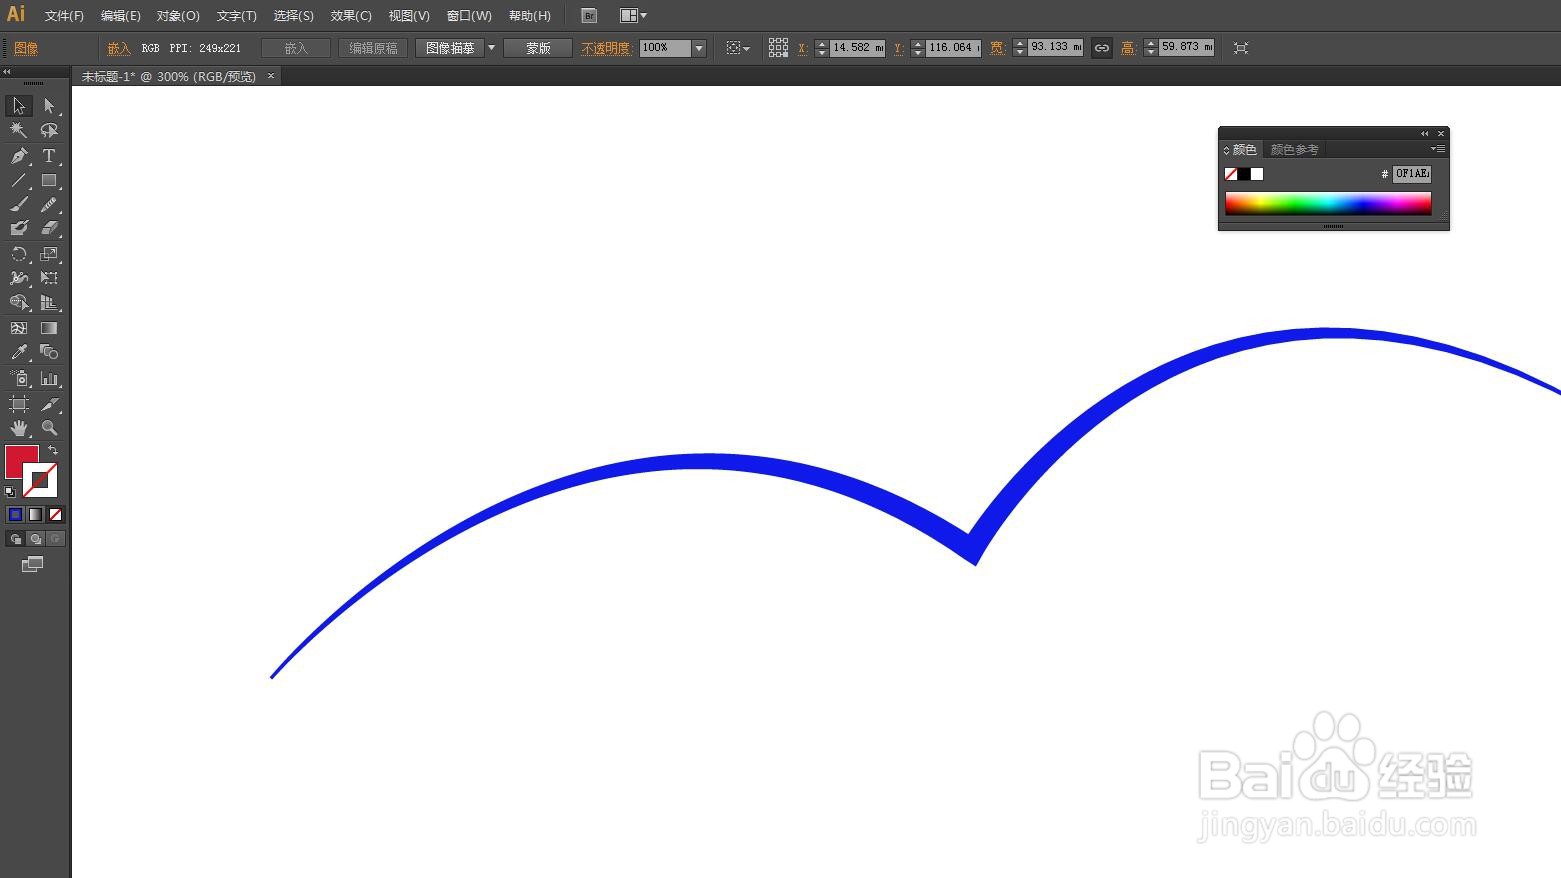Select the Blob Brush tool
This screenshot has height=878, width=1561.
tap(18, 228)
